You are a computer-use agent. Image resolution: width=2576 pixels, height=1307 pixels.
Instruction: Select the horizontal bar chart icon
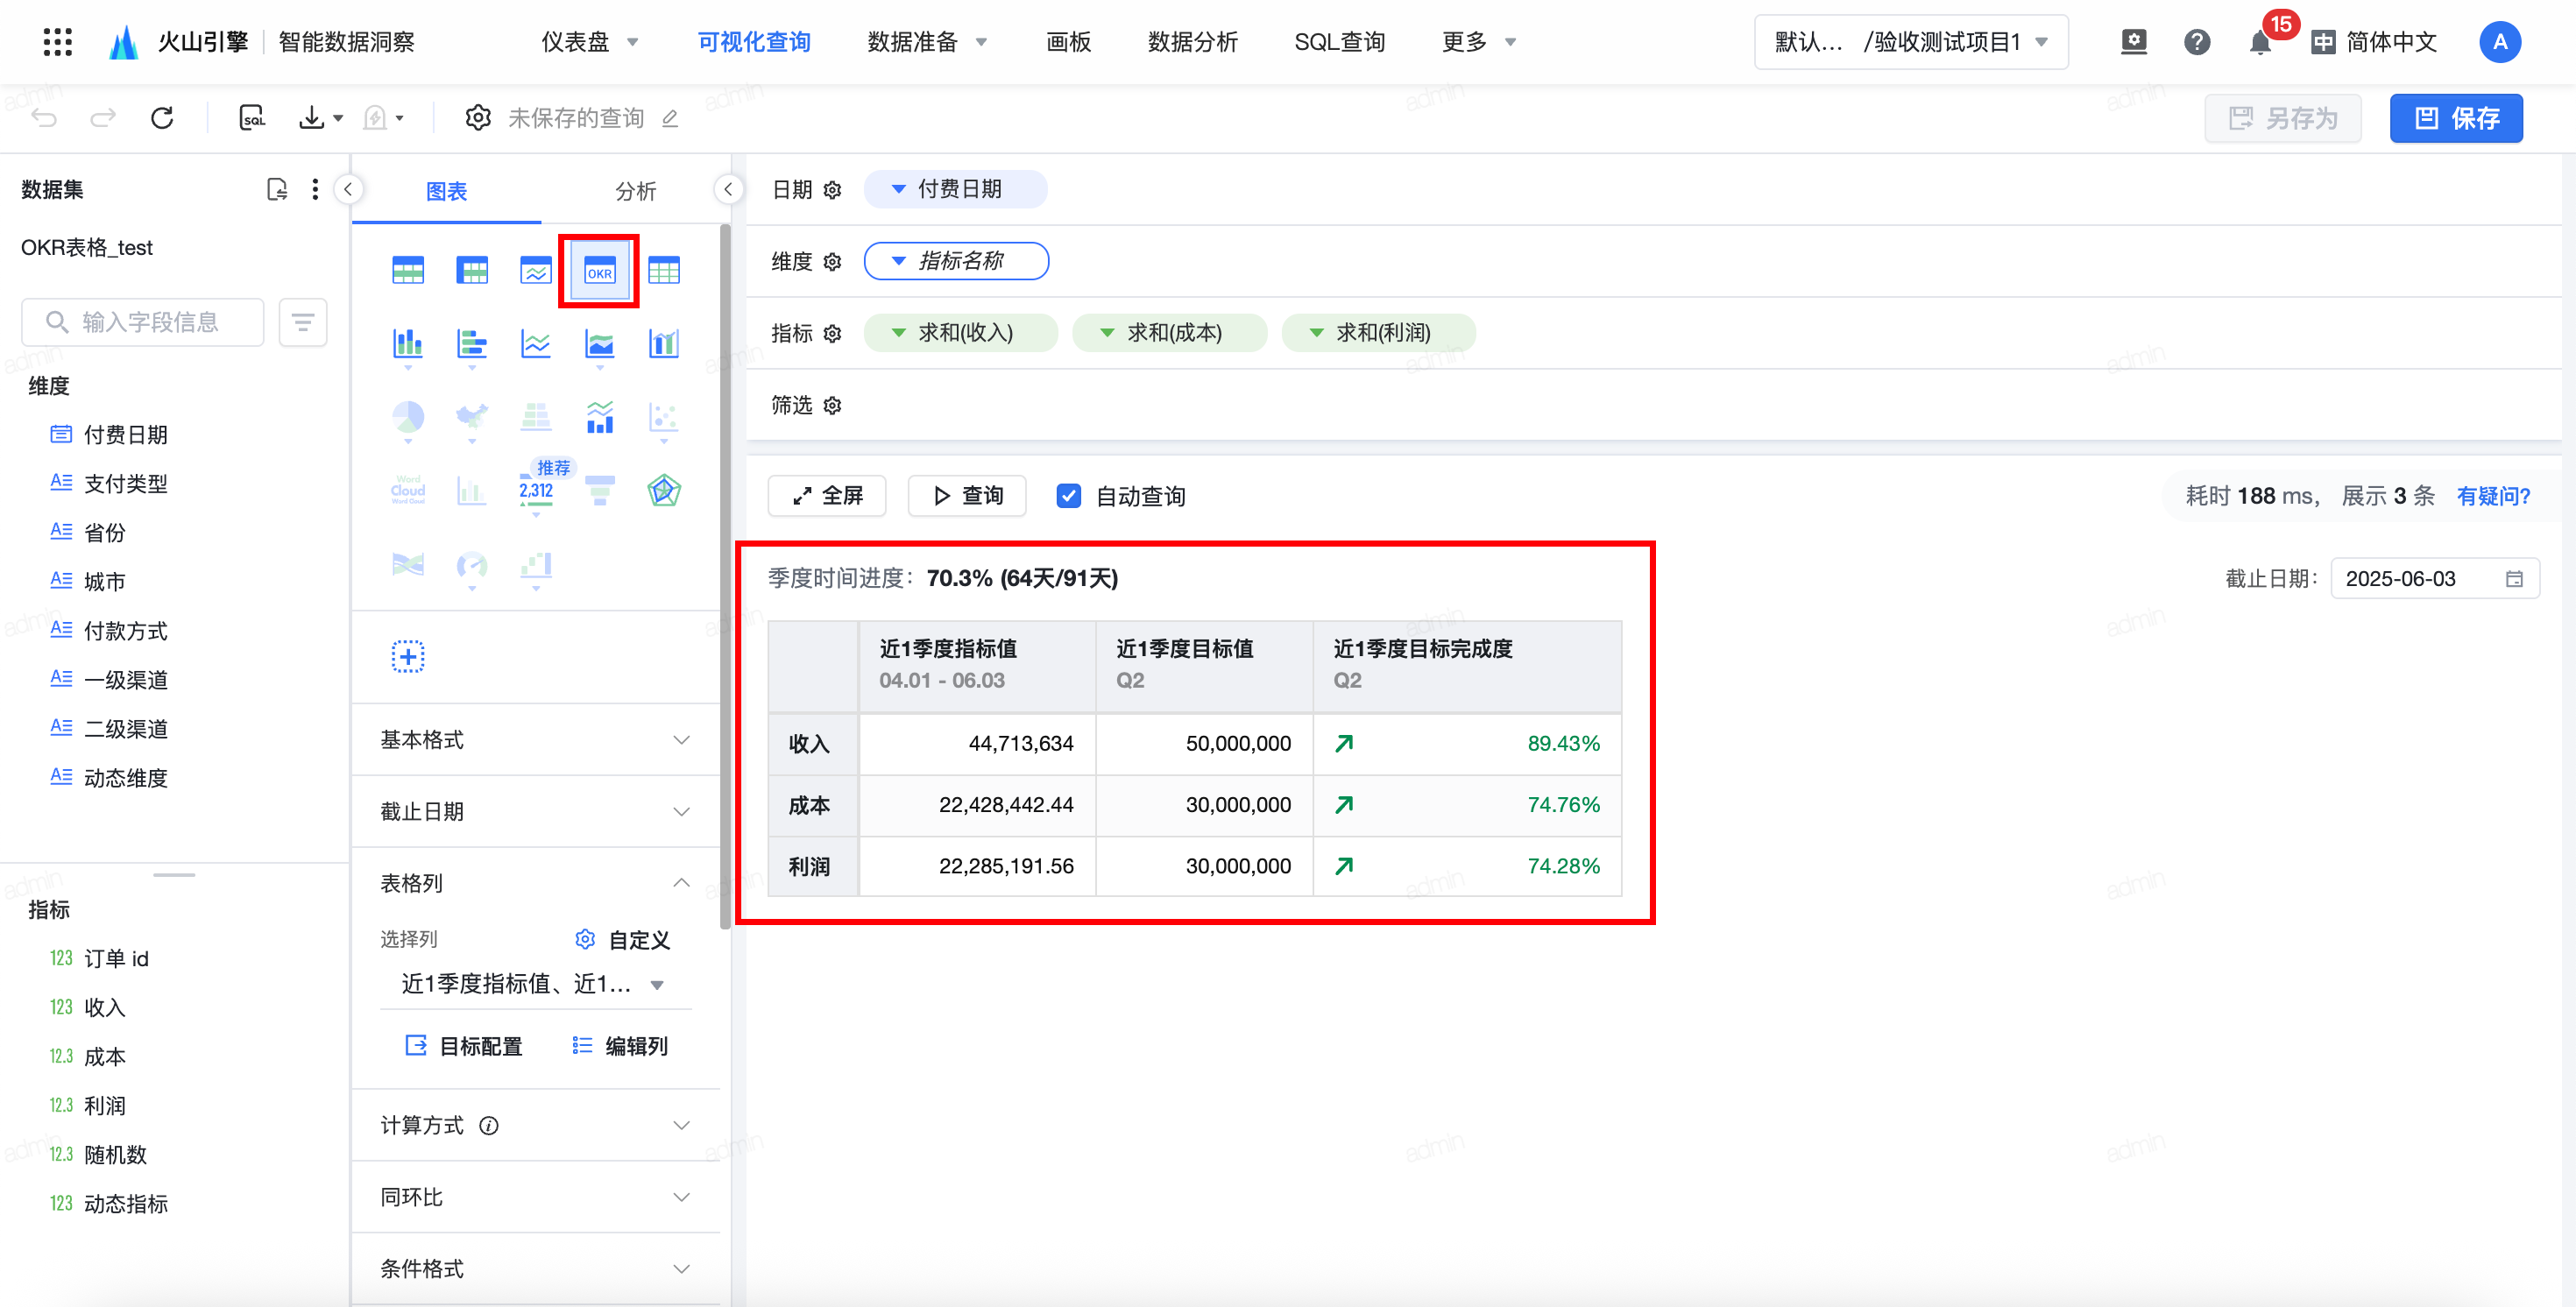472,344
